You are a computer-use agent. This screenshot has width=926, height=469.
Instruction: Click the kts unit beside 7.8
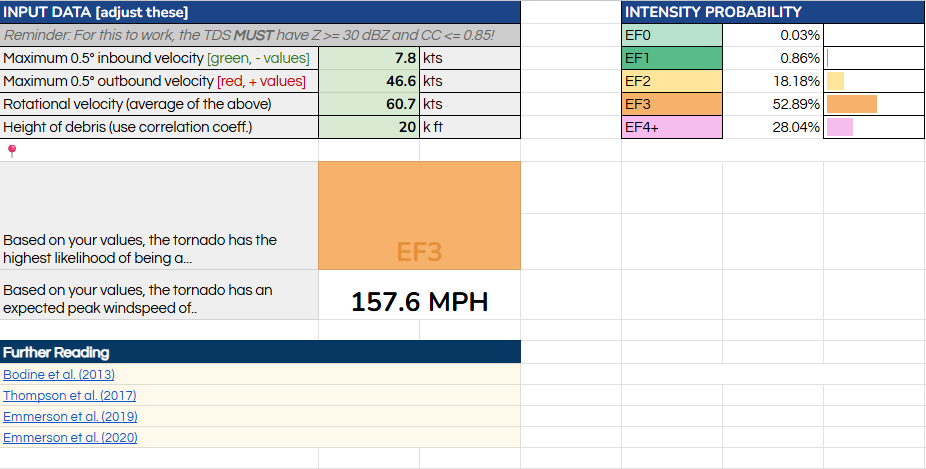tap(470, 58)
